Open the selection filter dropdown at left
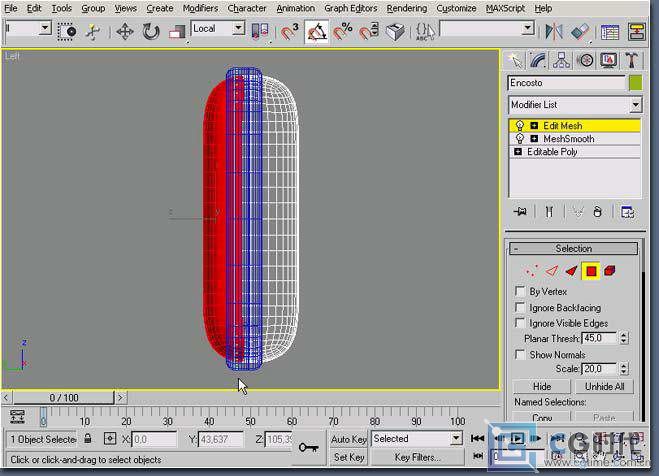The image size is (659, 476). point(45,29)
